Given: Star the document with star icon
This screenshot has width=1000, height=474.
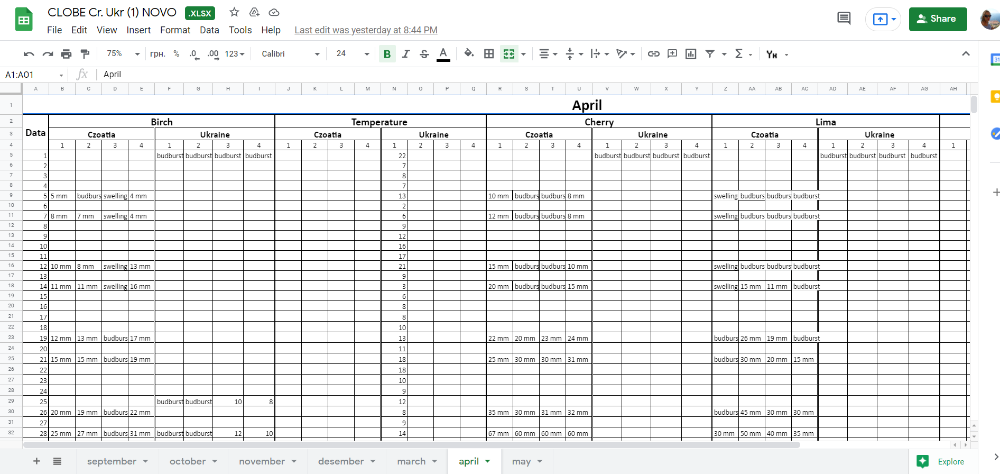Looking at the screenshot, I should tap(234, 12).
